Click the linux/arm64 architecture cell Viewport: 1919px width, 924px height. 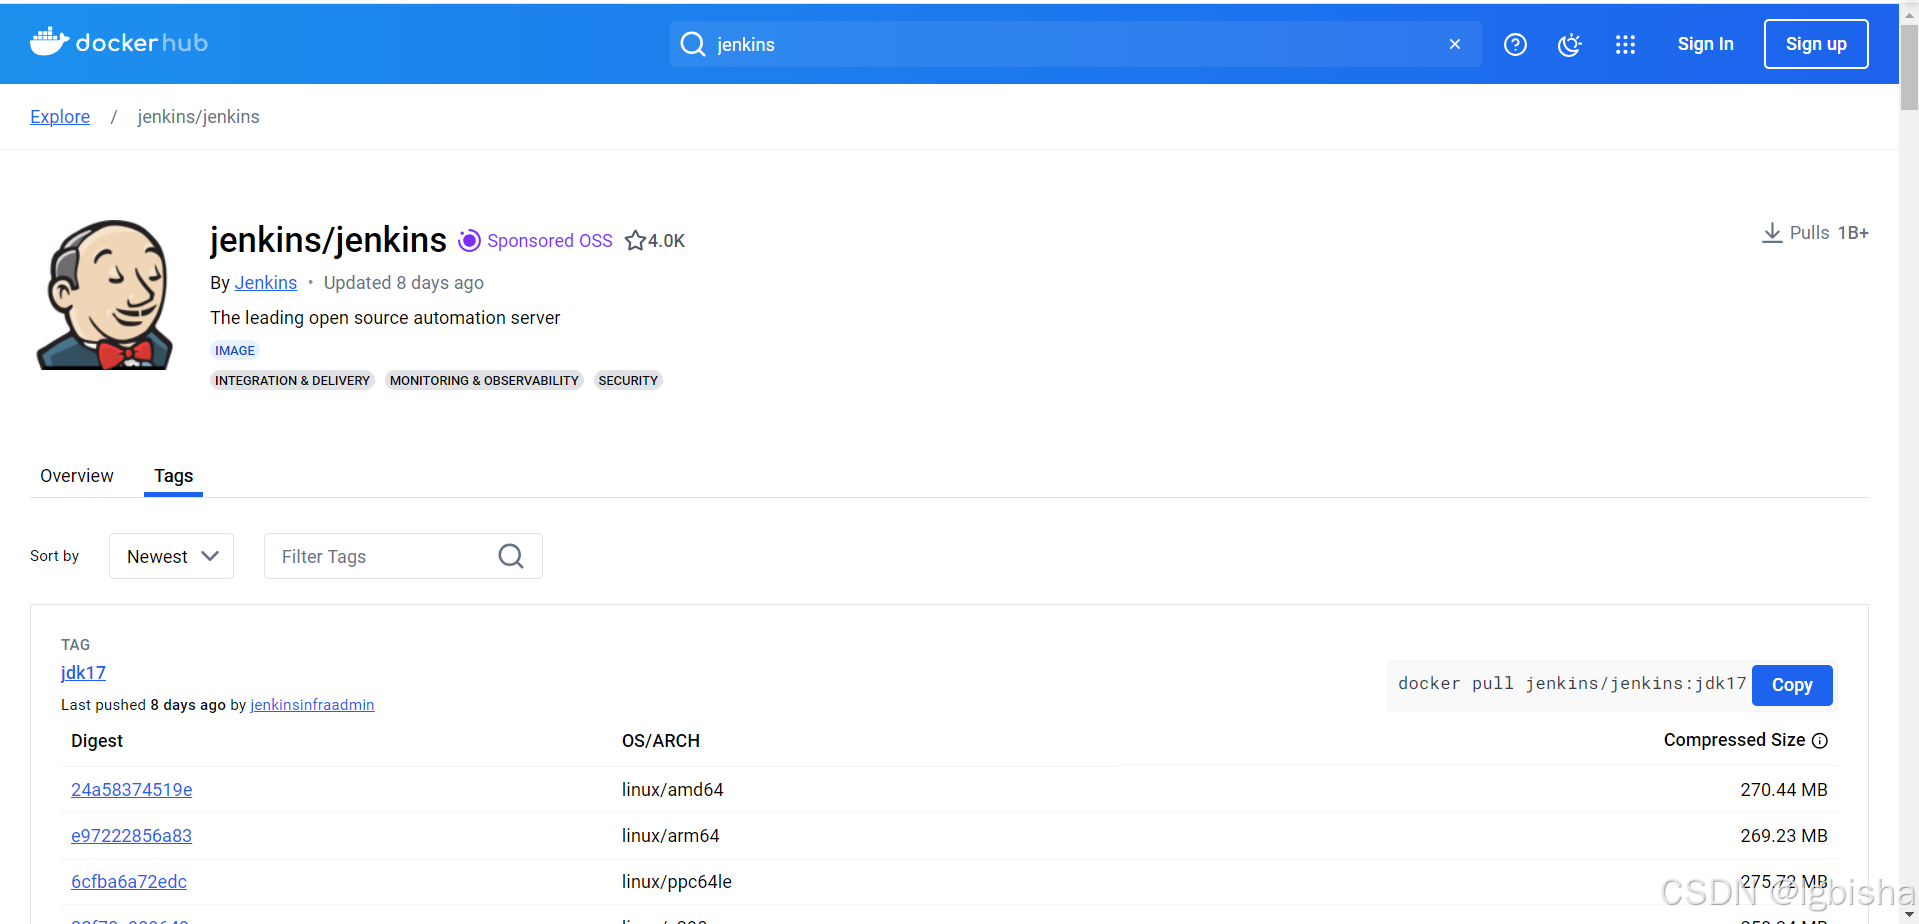(671, 836)
